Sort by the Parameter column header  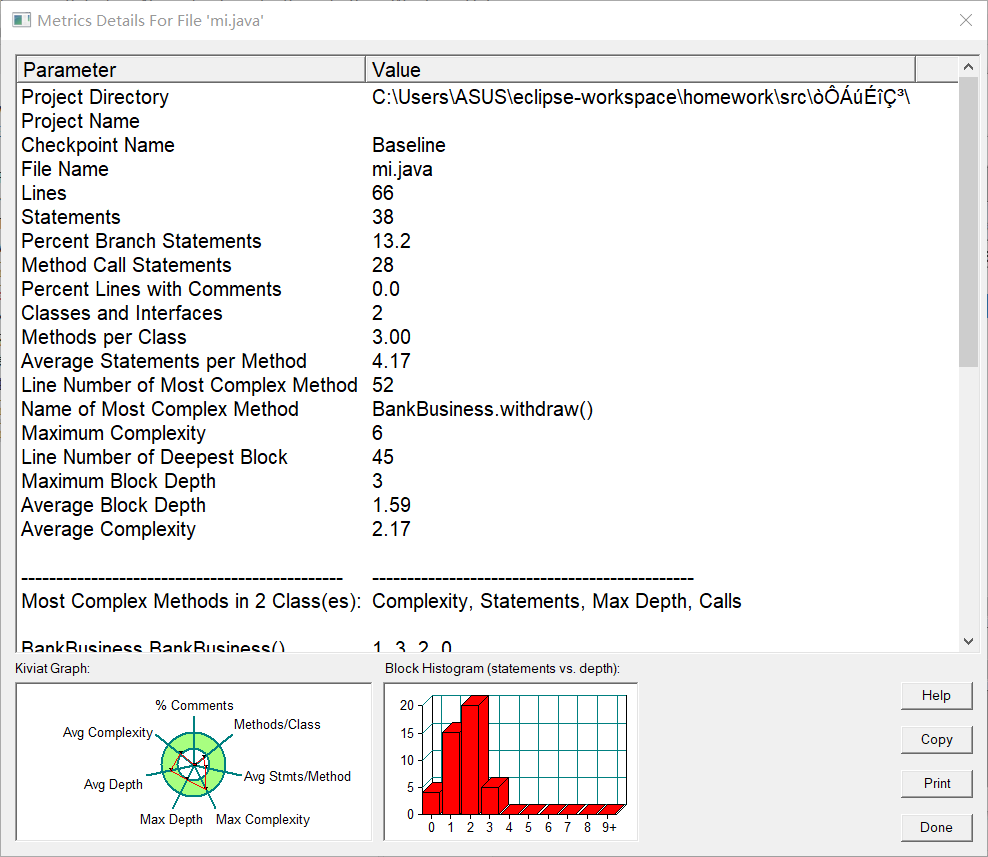tap(191, 69)
